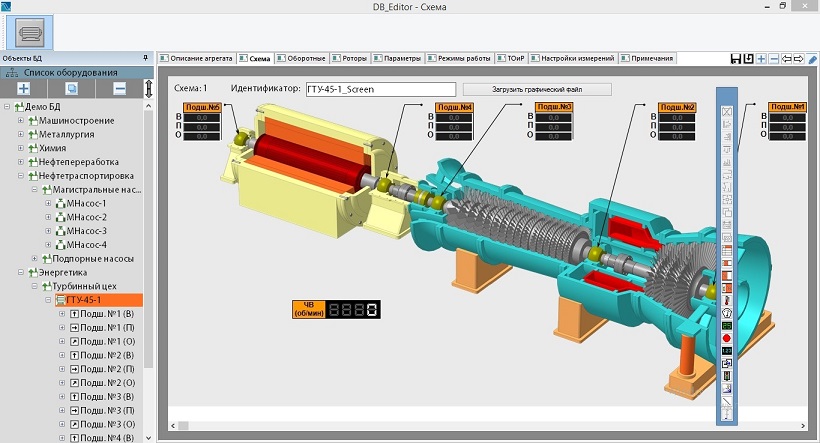The image size is (820, 443).
Task: Expand the Машиностроение tree node
Action: 20,121
